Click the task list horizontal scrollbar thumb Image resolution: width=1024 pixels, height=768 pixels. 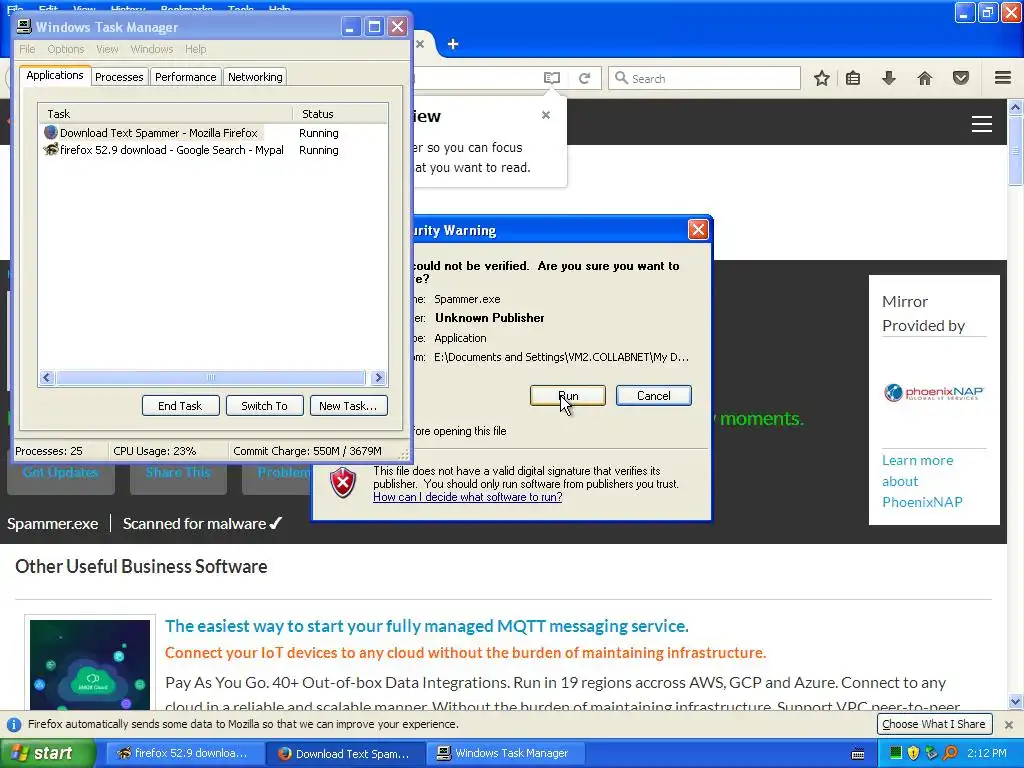point(210,377)
